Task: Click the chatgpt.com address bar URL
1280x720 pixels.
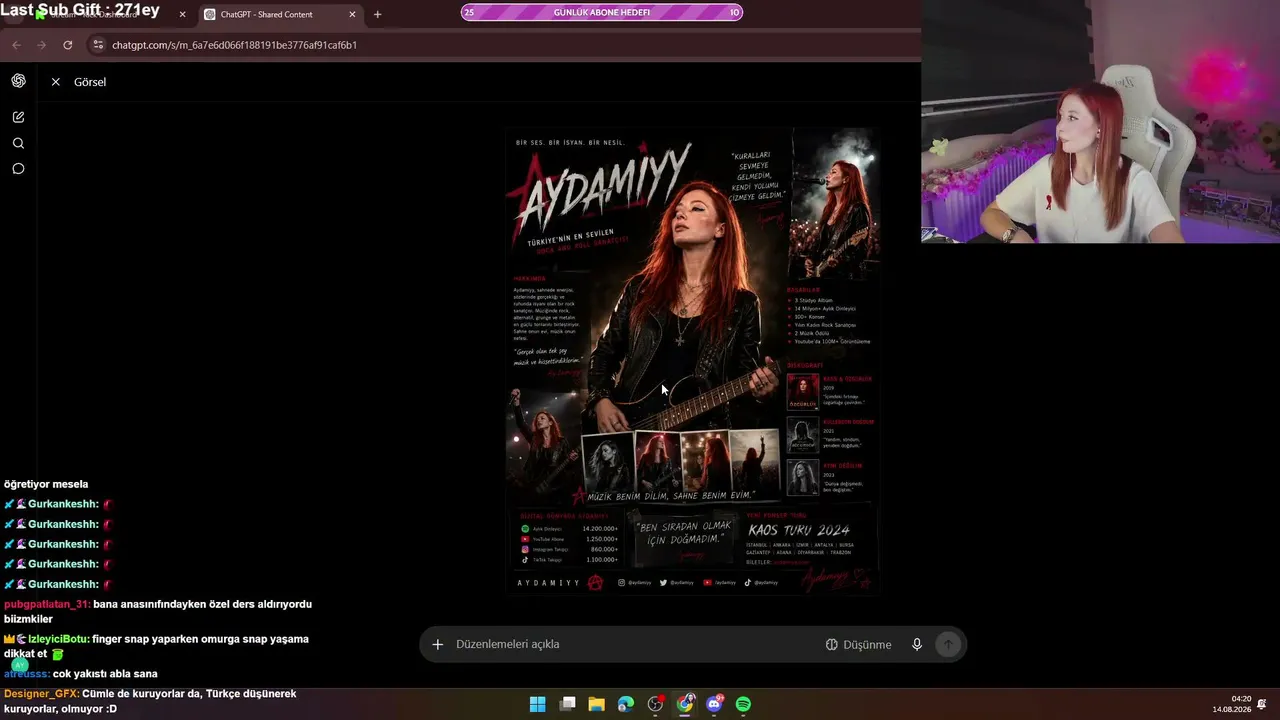Action: tap(234, 45)
